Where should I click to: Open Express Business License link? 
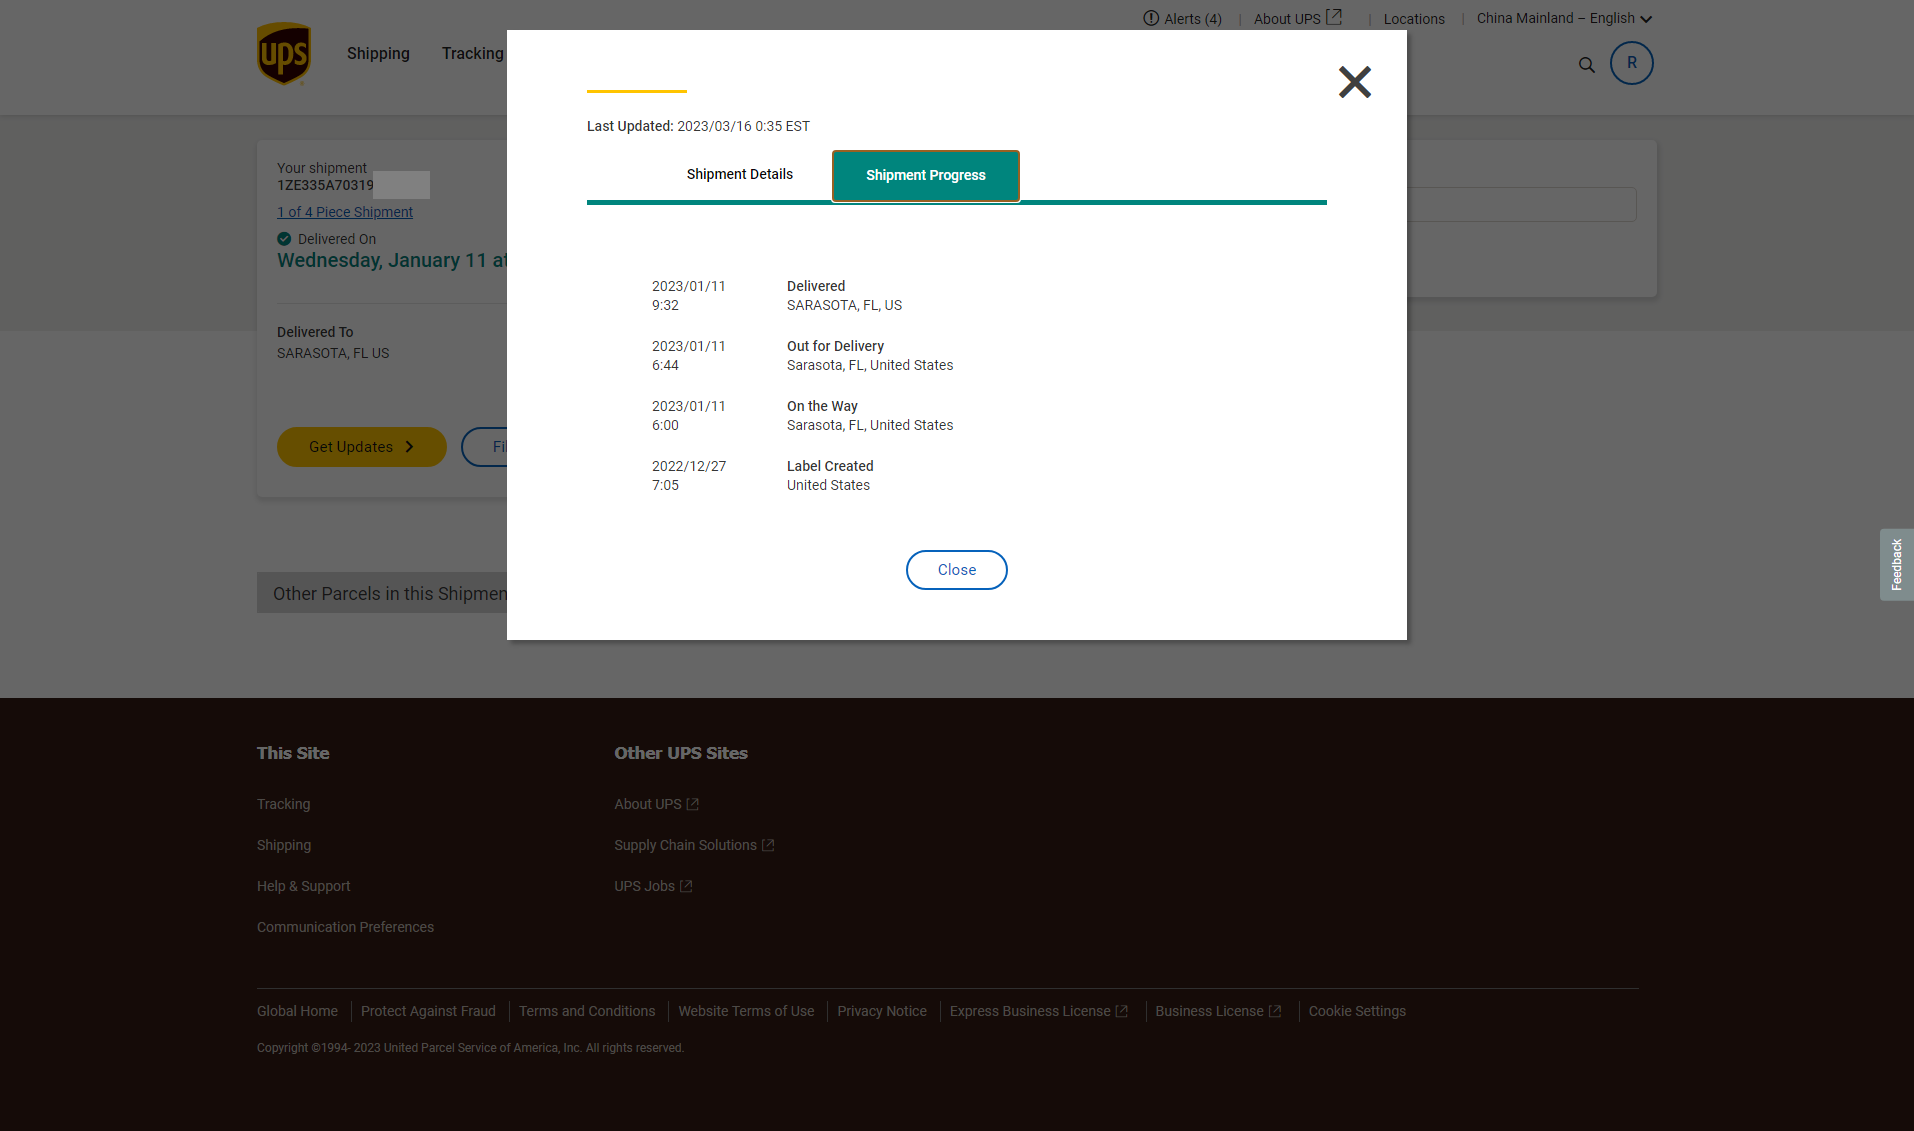[x=1038, y=1011]
